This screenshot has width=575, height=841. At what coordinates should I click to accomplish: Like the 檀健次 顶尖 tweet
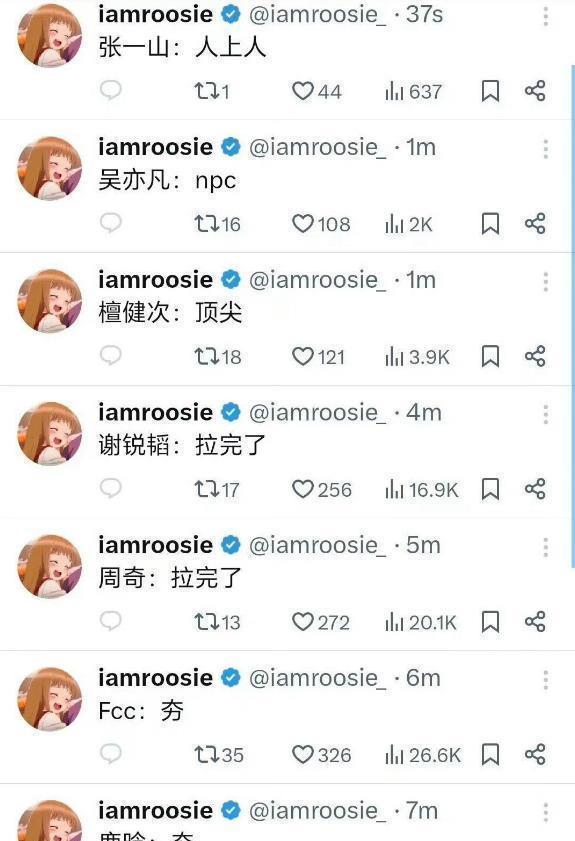(319, 357)
